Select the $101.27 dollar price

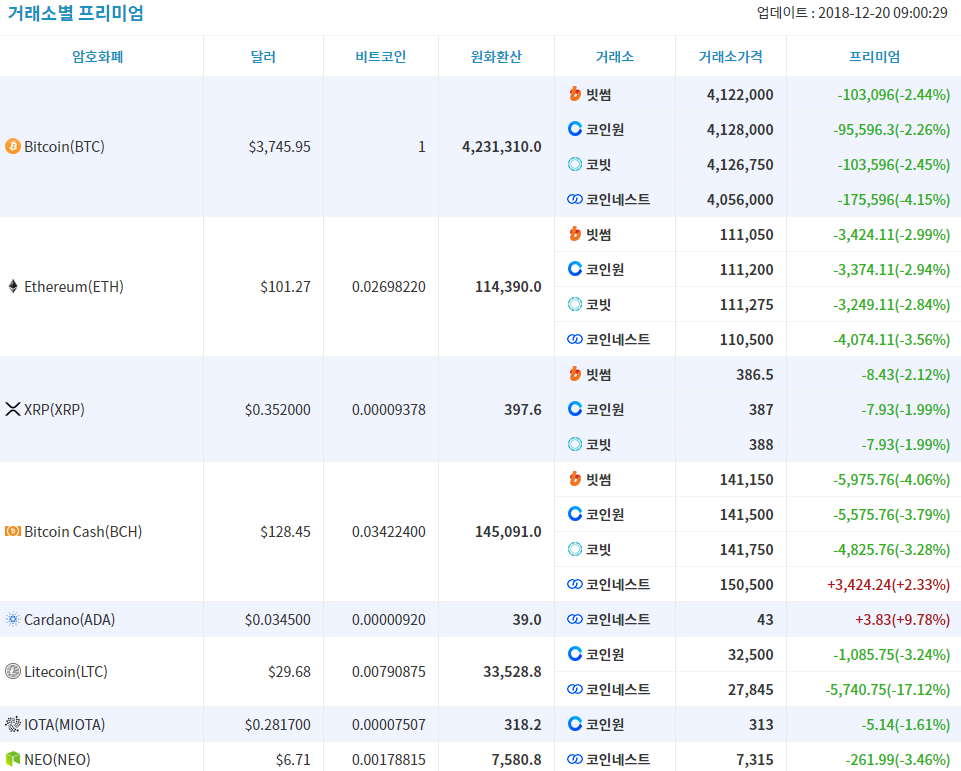click(285, 286)
